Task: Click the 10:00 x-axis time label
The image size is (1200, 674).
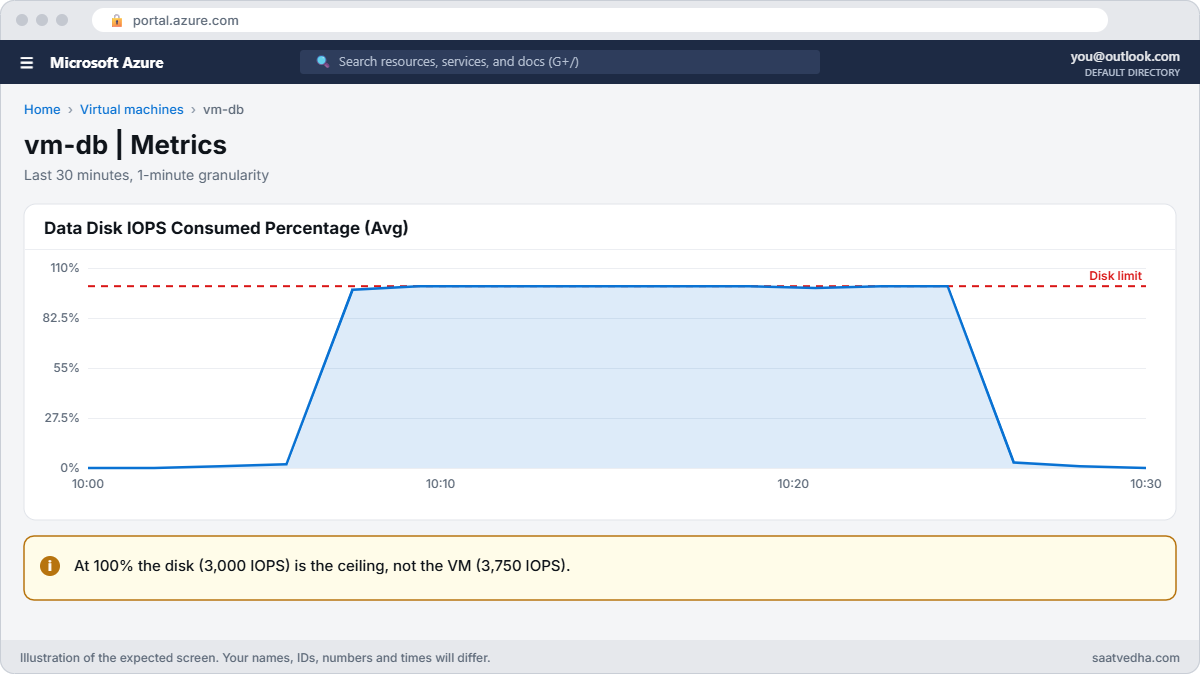Action: coord(88,484)
